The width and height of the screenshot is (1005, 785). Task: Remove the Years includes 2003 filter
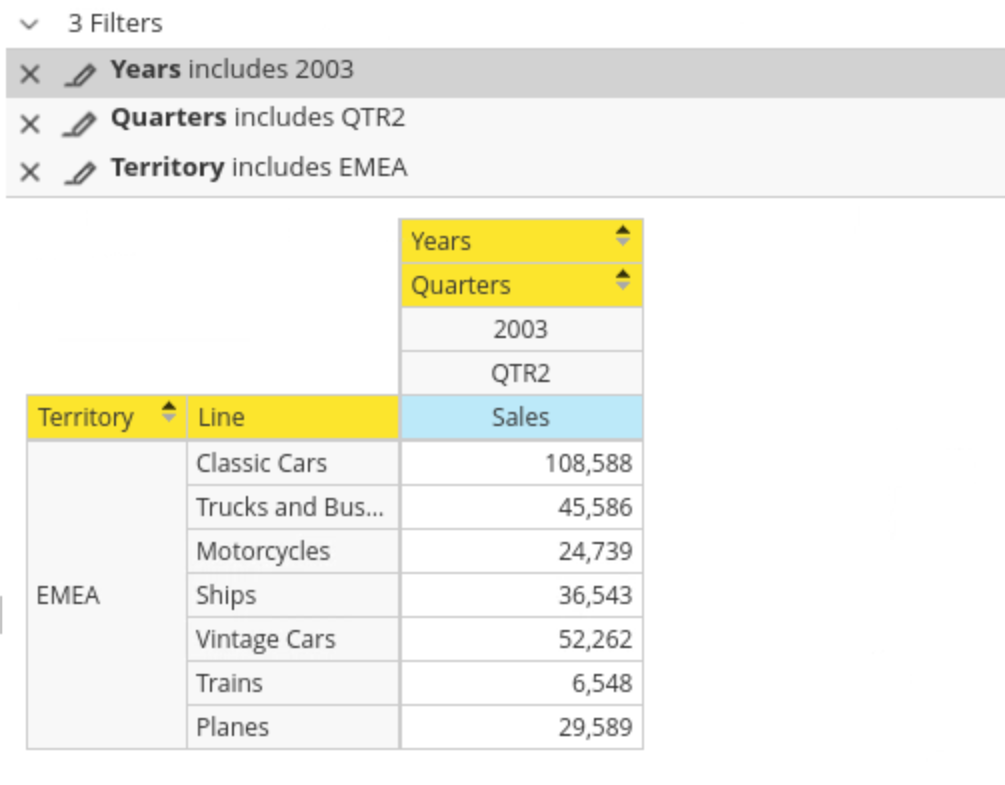click(30, 74)
